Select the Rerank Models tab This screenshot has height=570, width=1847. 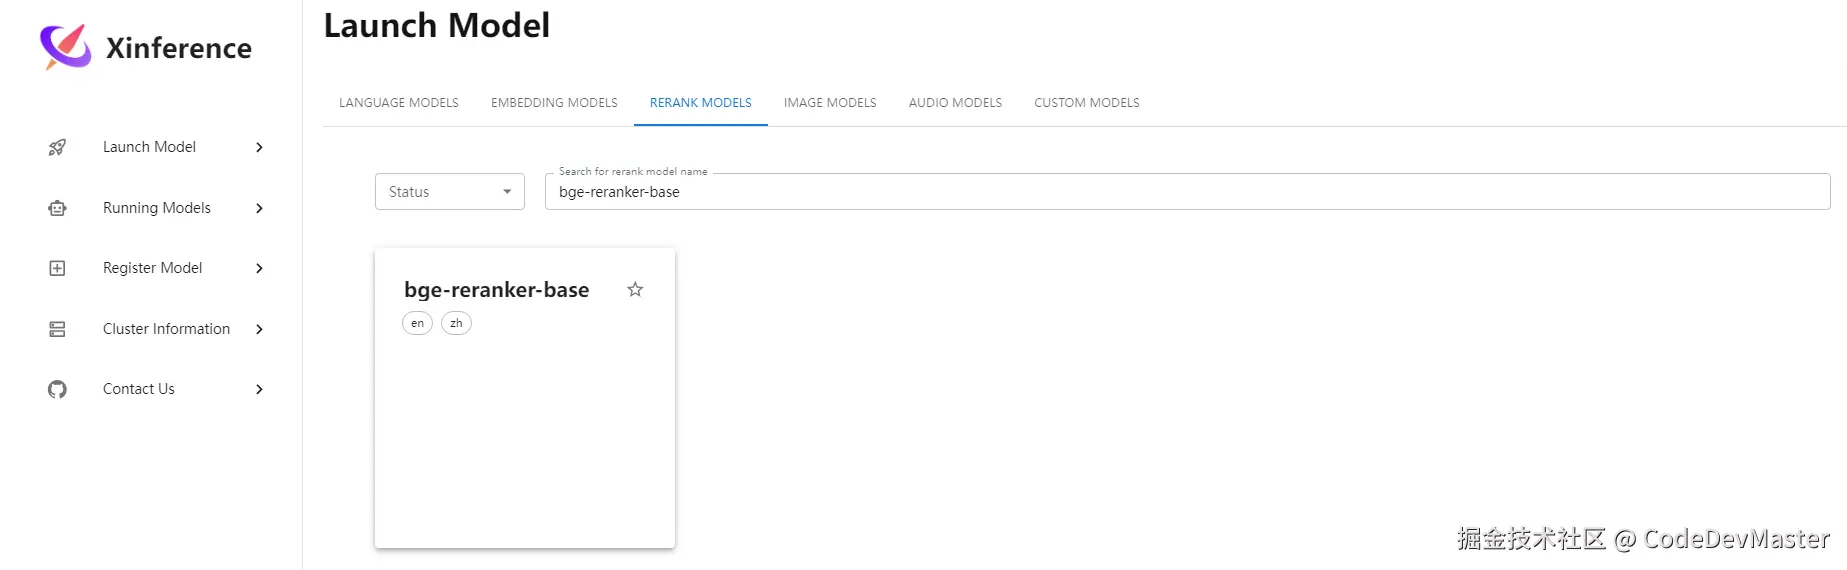701,103
